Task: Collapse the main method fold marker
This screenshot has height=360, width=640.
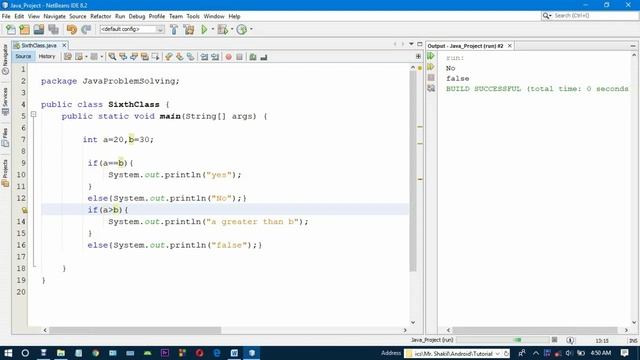Action: [x=34, y=115]
